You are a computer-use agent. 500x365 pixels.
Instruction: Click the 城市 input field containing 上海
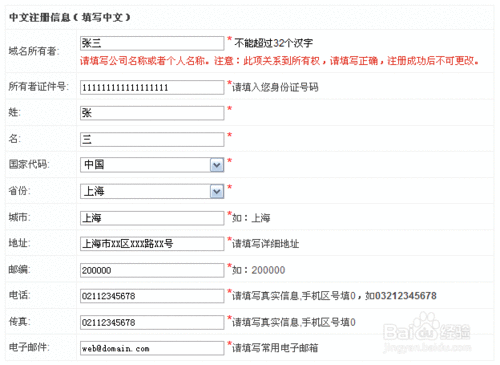(x=152, y=218)
